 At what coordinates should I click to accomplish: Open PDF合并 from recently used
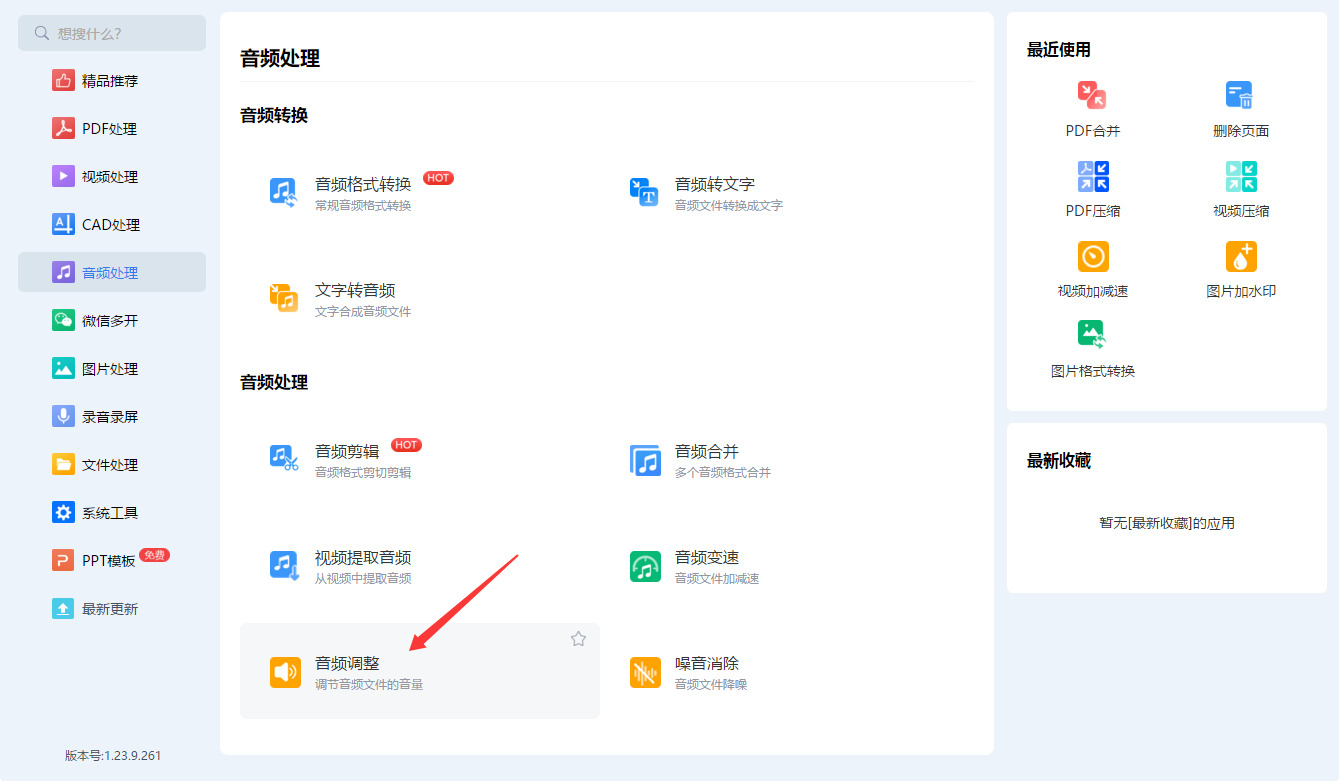coord(1093,97)
